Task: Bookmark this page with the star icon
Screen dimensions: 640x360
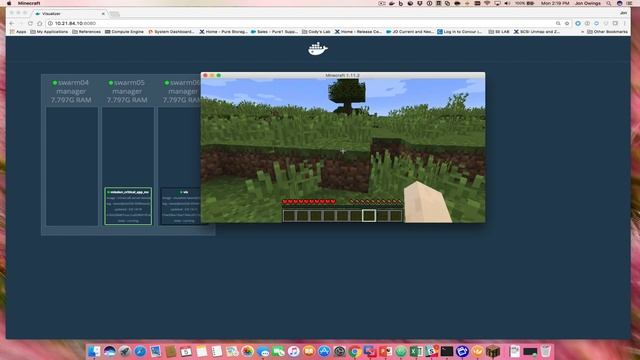Action: [567, 23]
